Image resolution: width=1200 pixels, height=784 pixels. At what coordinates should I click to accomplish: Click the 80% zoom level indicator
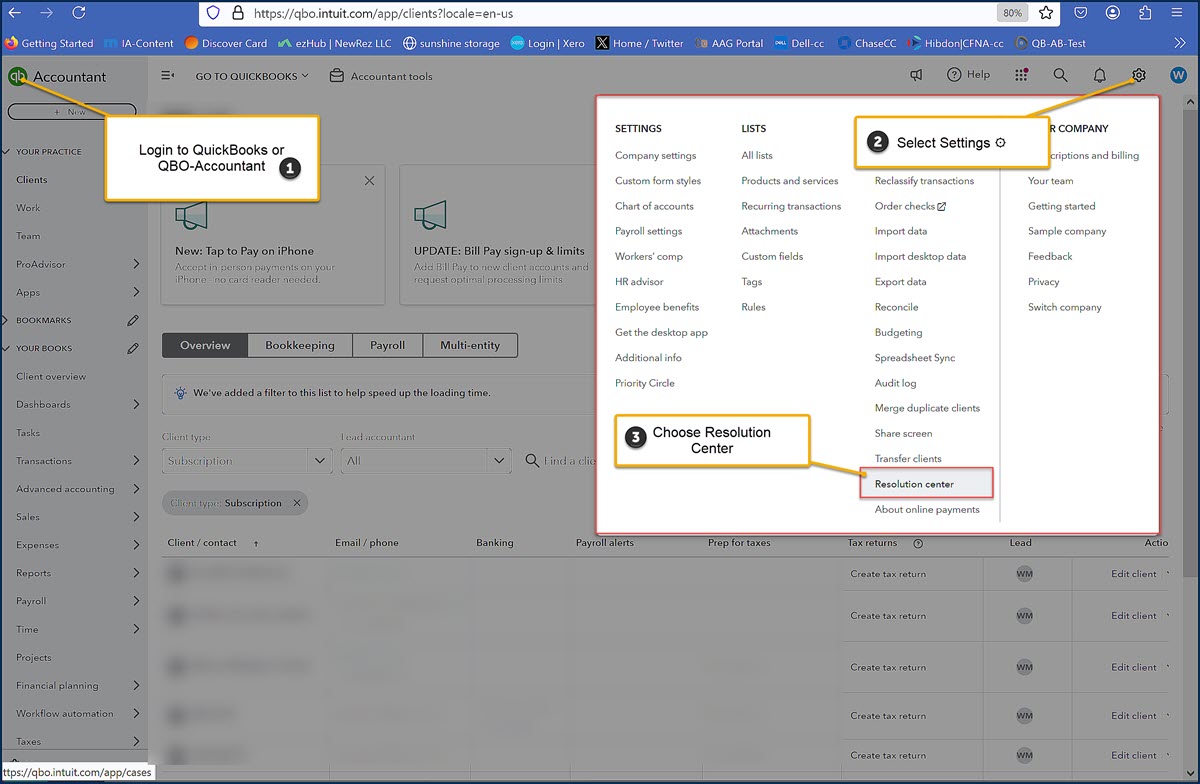click(x=1012, y=13)
